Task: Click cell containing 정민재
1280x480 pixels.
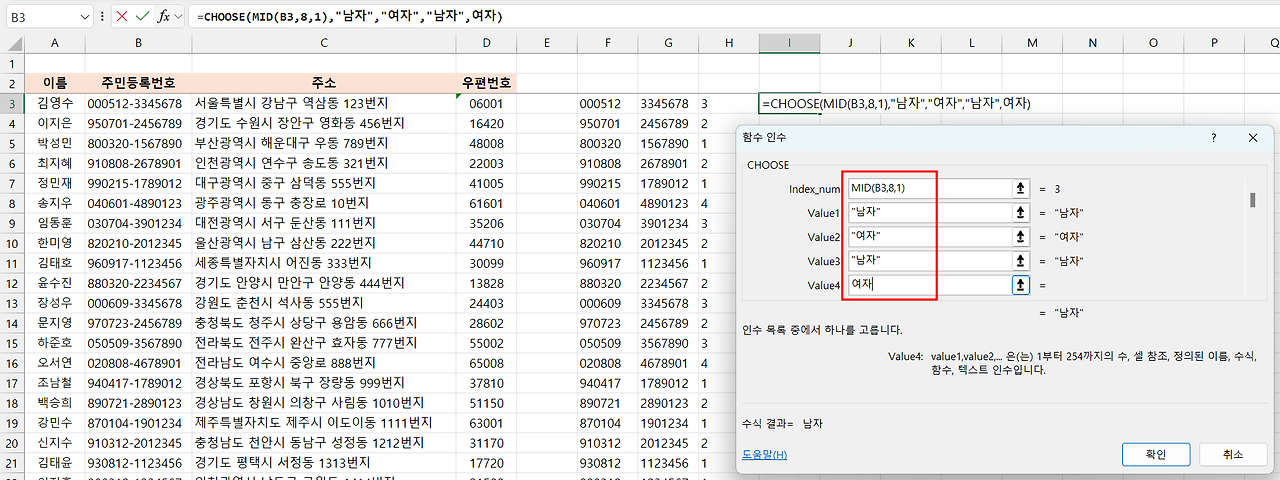Action: pos(53,184)
